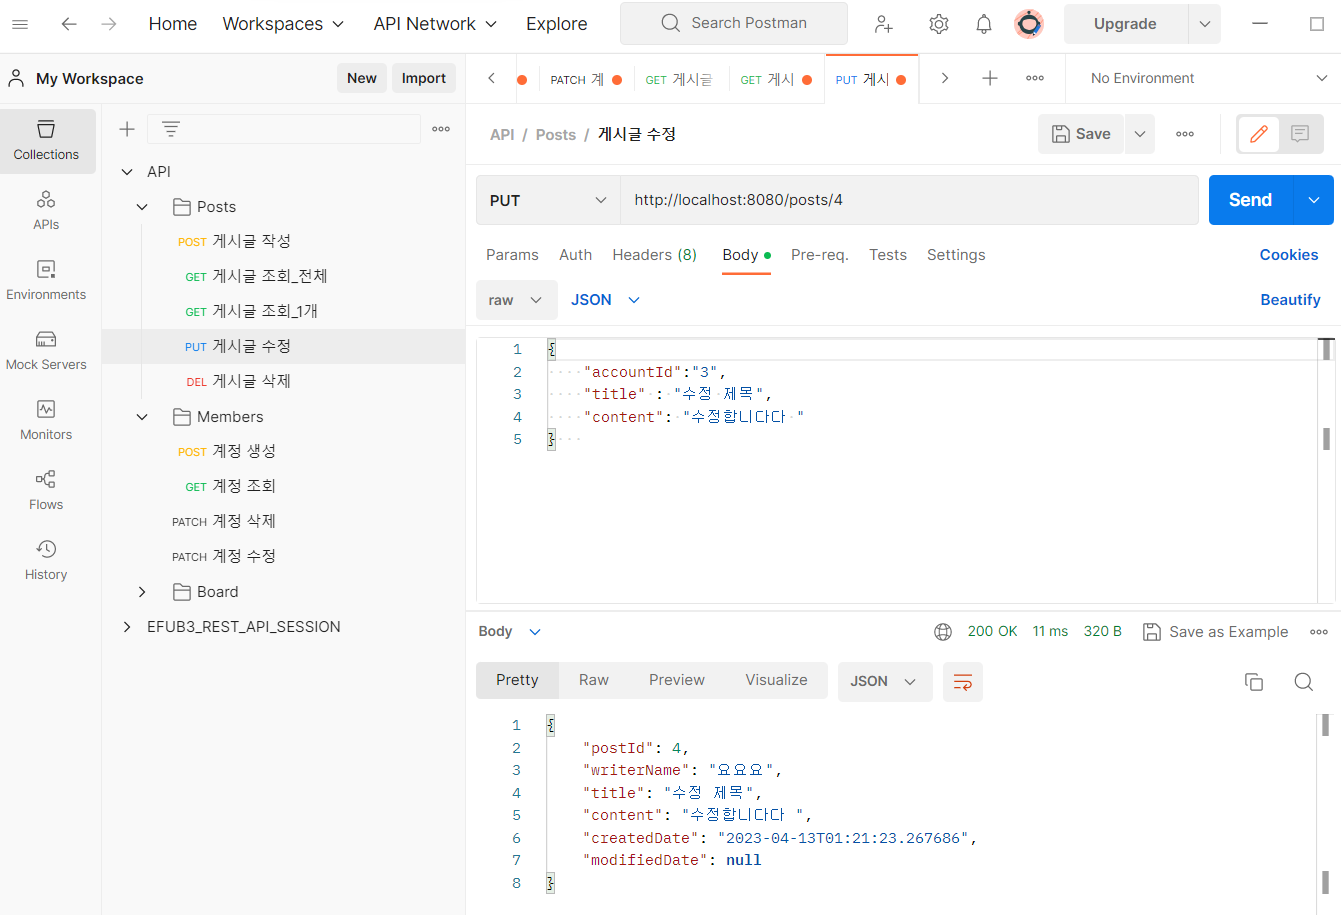Open more actions ellipsis next to Save
1341x915 pixels.
1185,134
